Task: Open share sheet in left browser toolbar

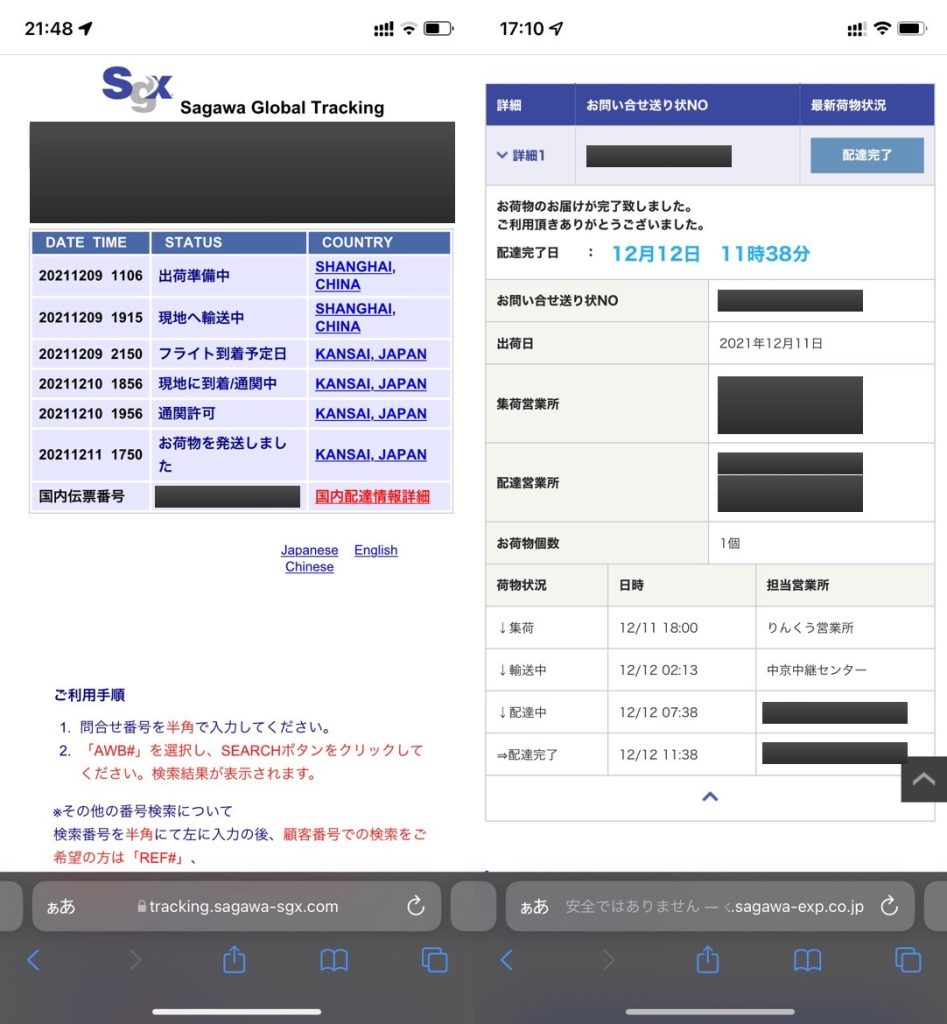Action: pos(234,959)
